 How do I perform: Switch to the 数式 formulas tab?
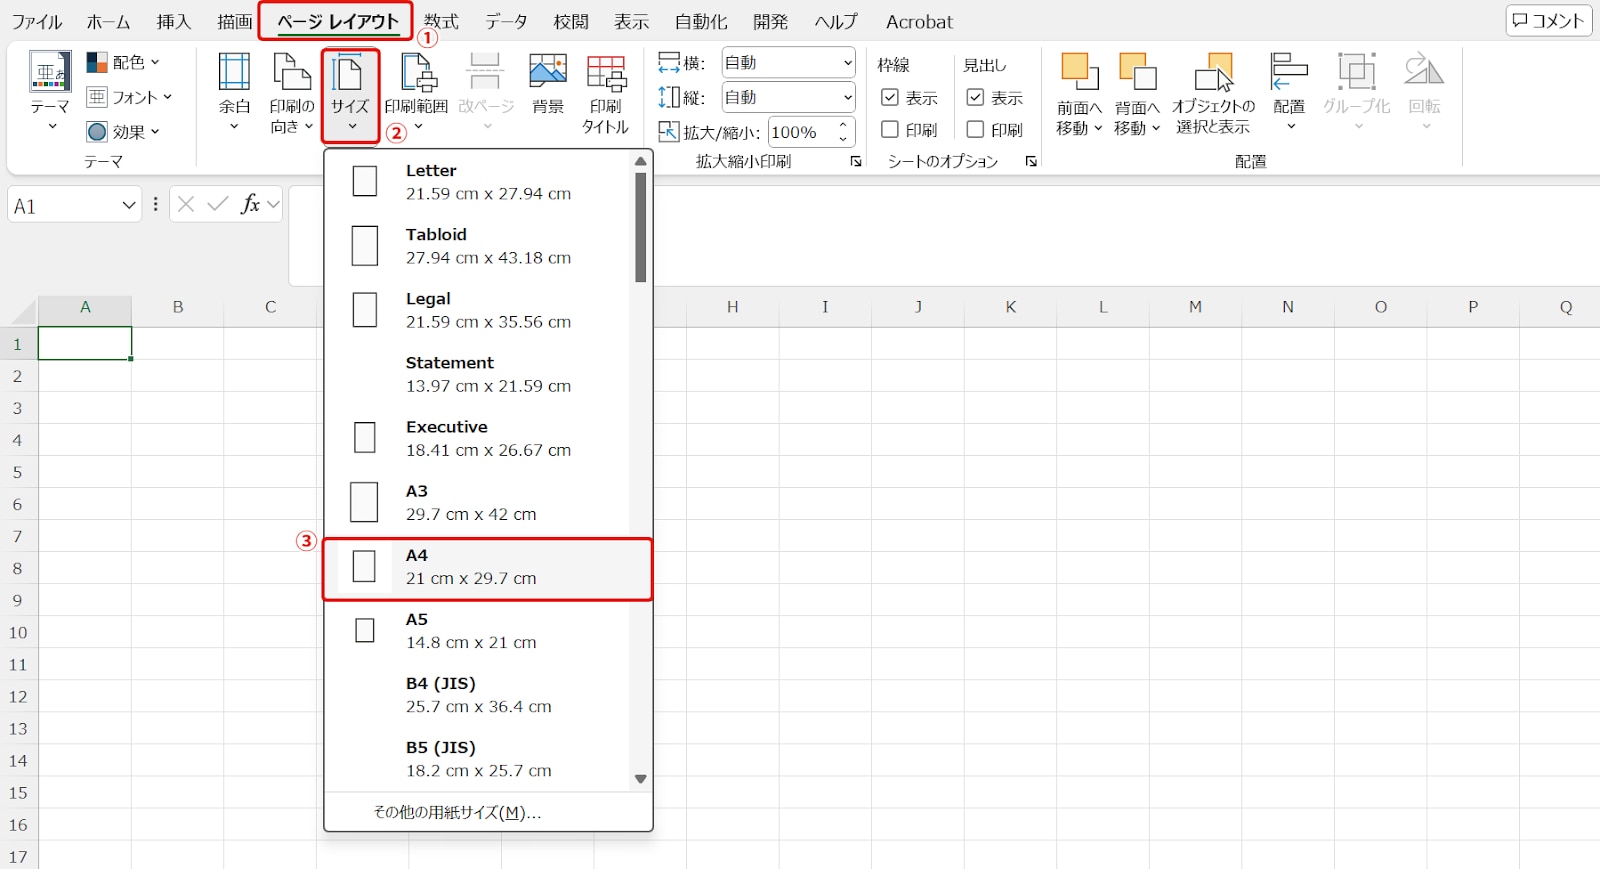(440, 22)
